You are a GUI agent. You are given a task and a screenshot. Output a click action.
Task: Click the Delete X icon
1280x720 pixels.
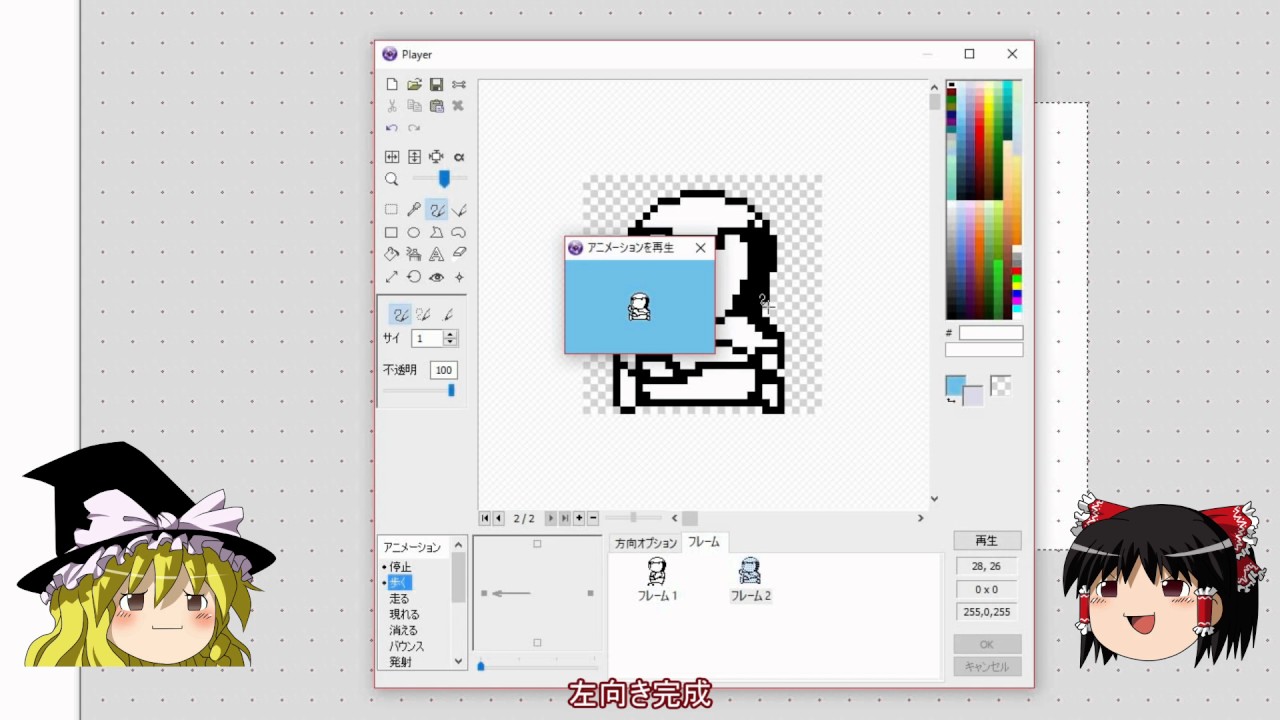458,106
